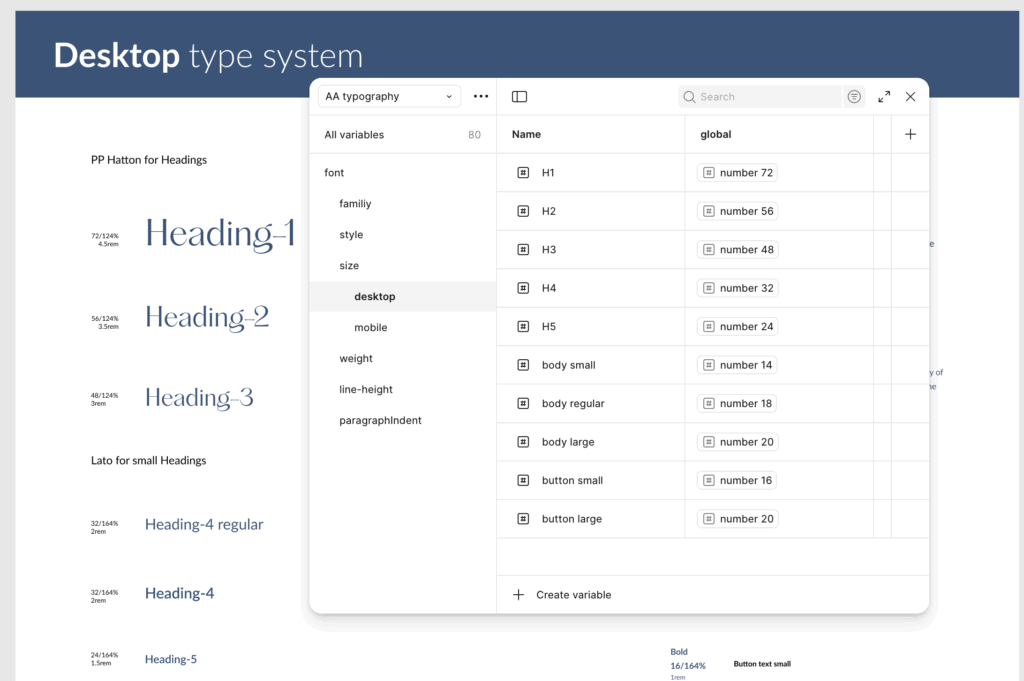This screenshot has width=1024, height=681.
Task: Expand the variables panel to full size
Action: [884, 97]
